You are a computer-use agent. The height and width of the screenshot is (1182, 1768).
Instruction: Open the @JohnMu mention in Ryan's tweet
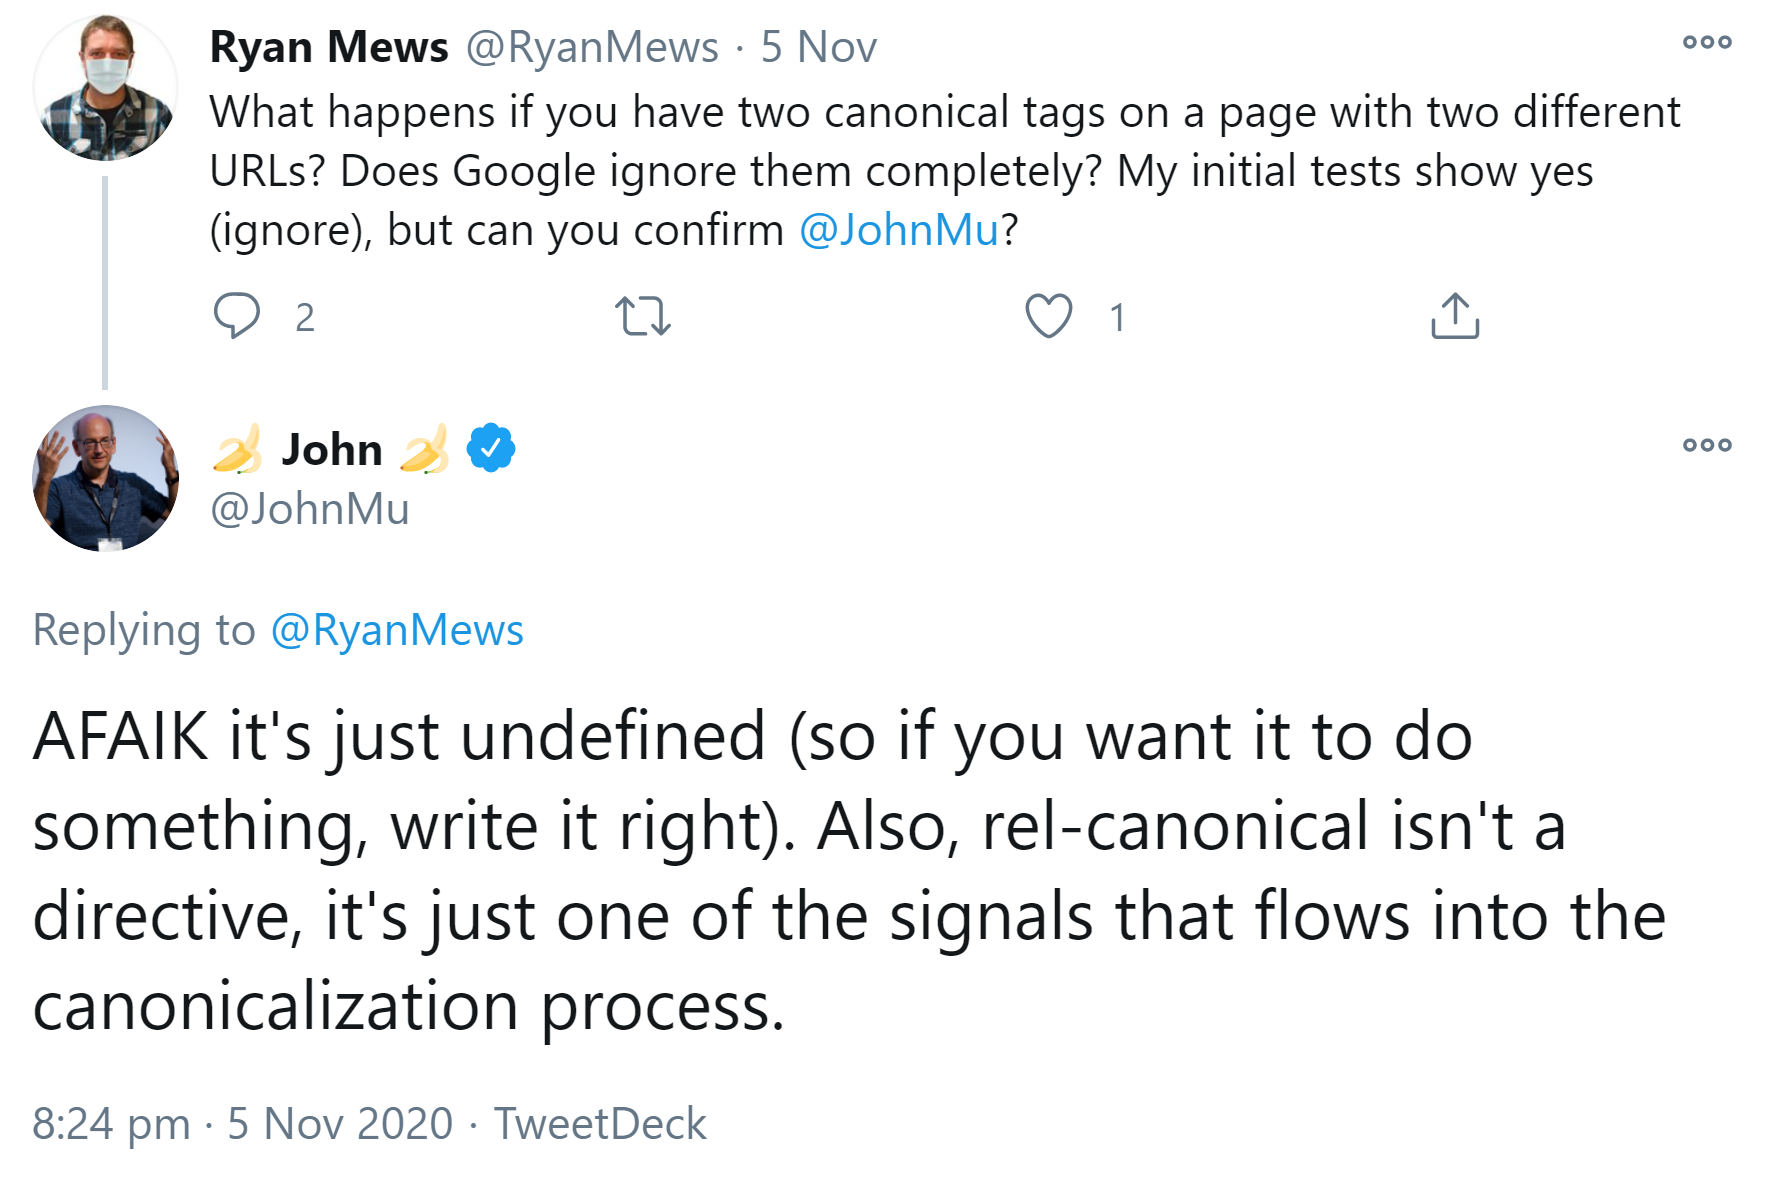pos(899,230)
